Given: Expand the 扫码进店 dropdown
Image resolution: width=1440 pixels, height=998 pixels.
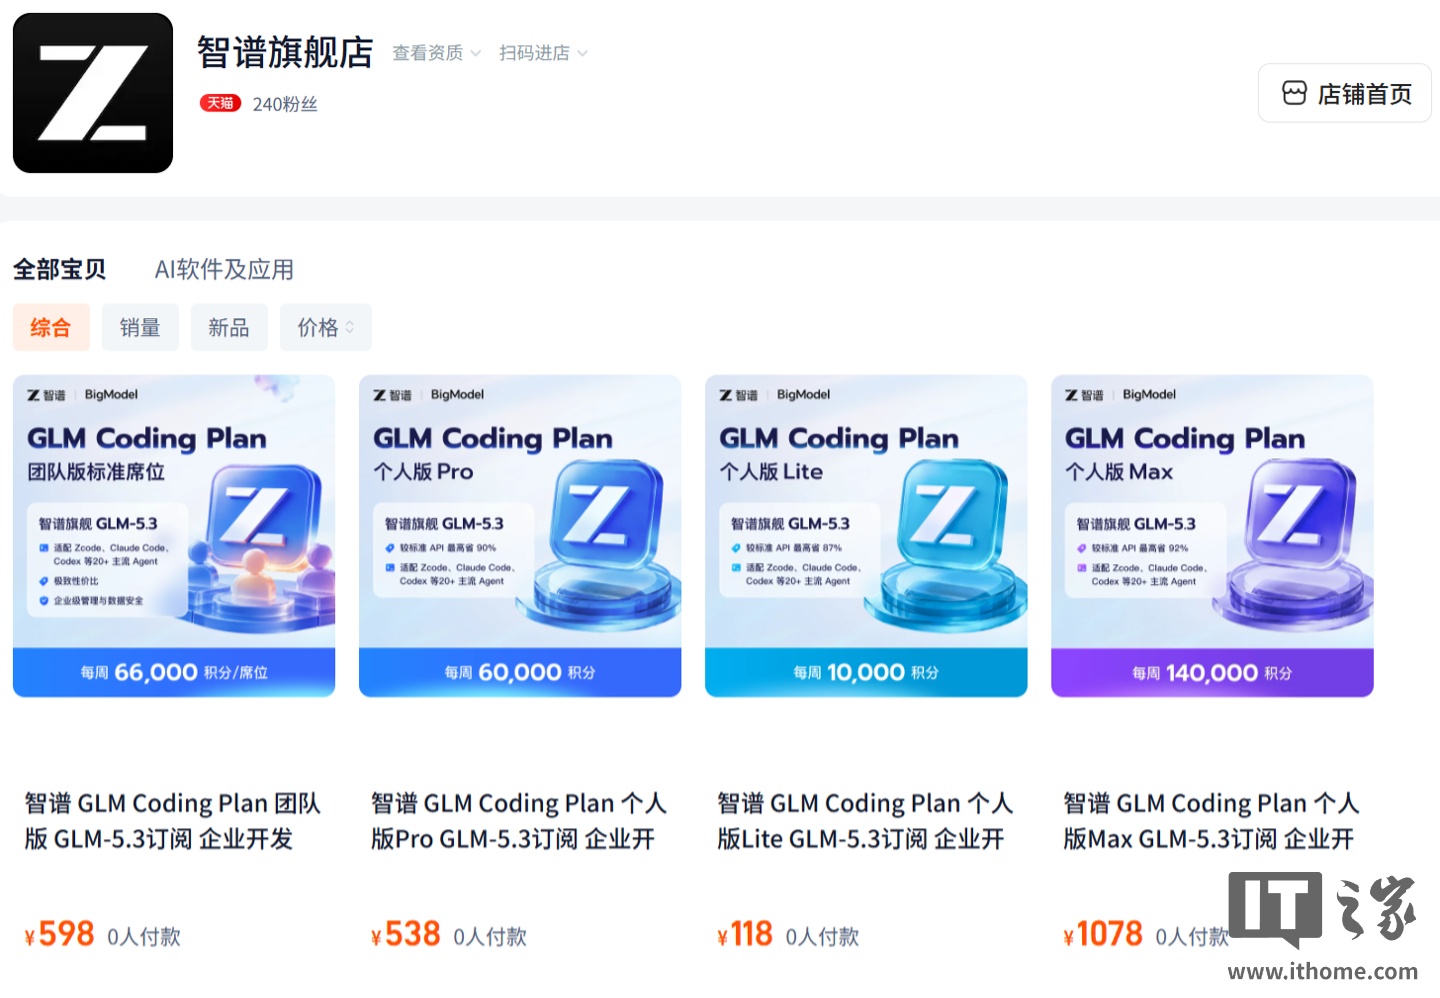Looking at the screenshot, I should (x=543, y=53).
